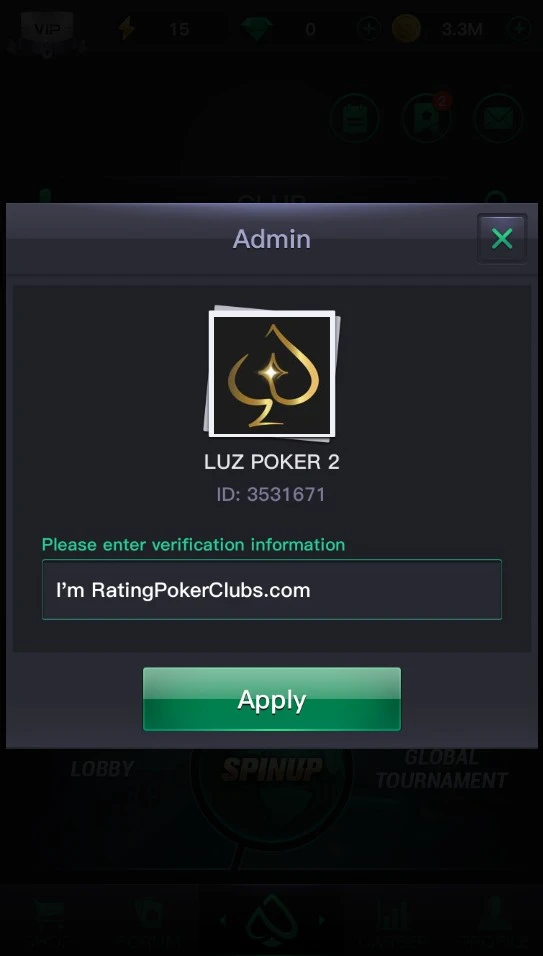Tap the center spade icon in bottom bar
Screen dimensions: 543x956
click(272, 921)
